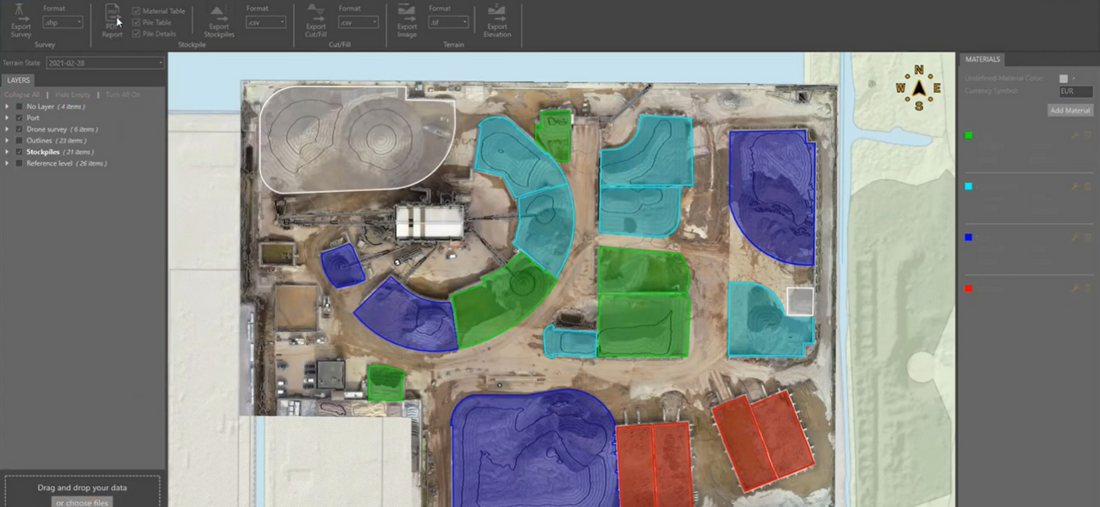Open the Terrain image format dropdown showing .tif
The image size is (1100, 507).
click(x=448, y=22)
